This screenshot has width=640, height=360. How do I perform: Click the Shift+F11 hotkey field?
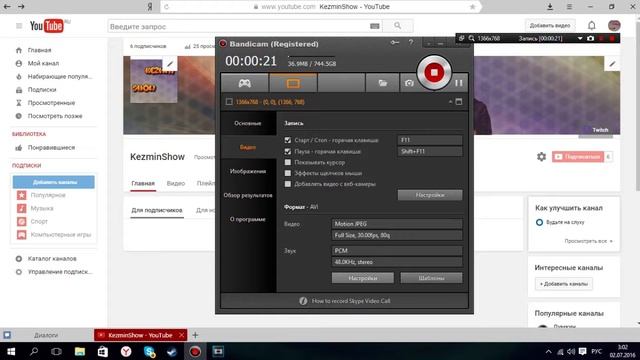pyautogui.click(x=430, y=151)
